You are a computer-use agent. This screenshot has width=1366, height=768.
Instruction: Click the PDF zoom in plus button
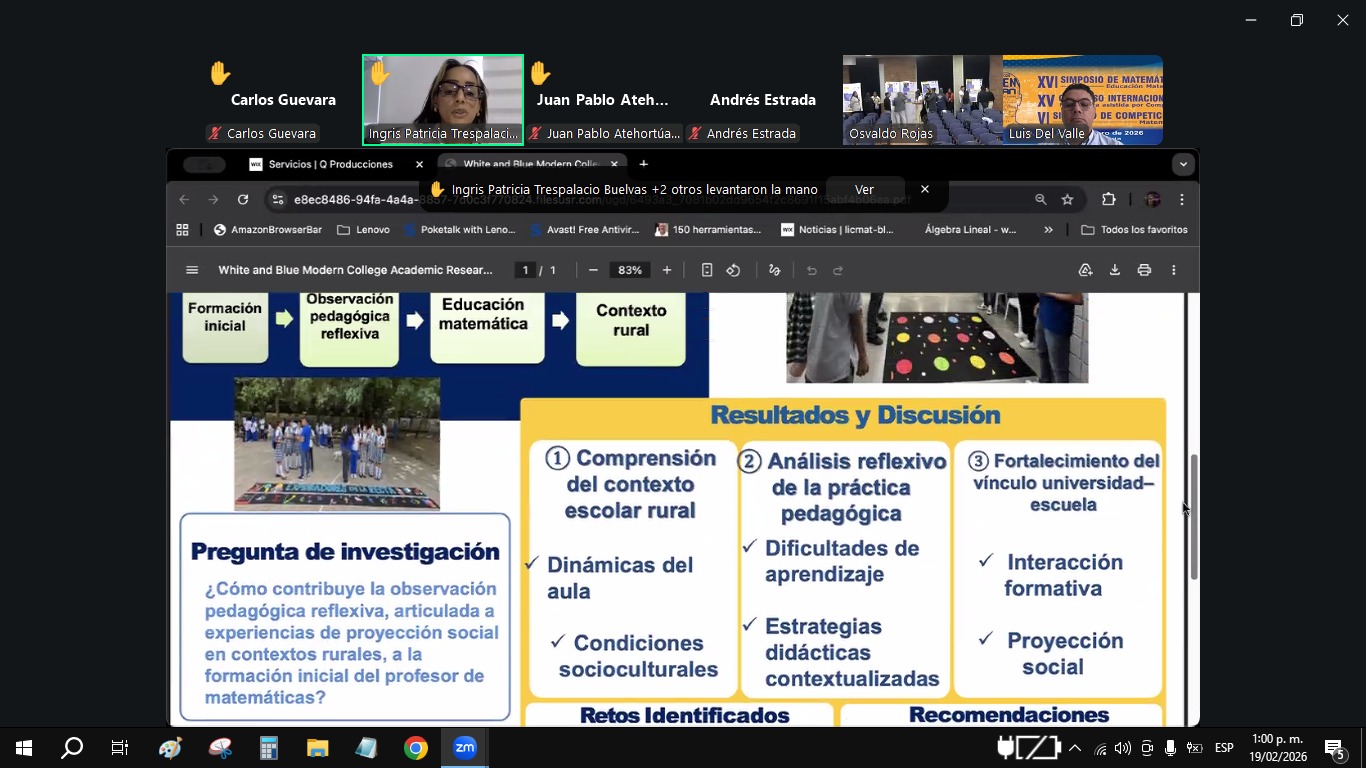pos(667,270)
